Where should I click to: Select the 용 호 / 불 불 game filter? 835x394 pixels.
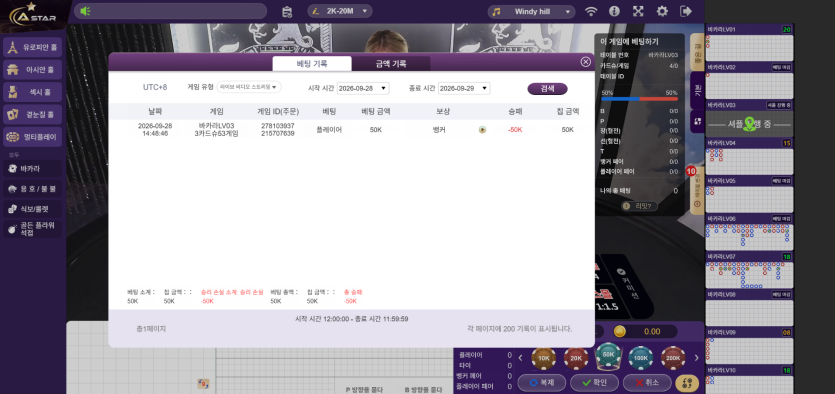tap(32, 188)
